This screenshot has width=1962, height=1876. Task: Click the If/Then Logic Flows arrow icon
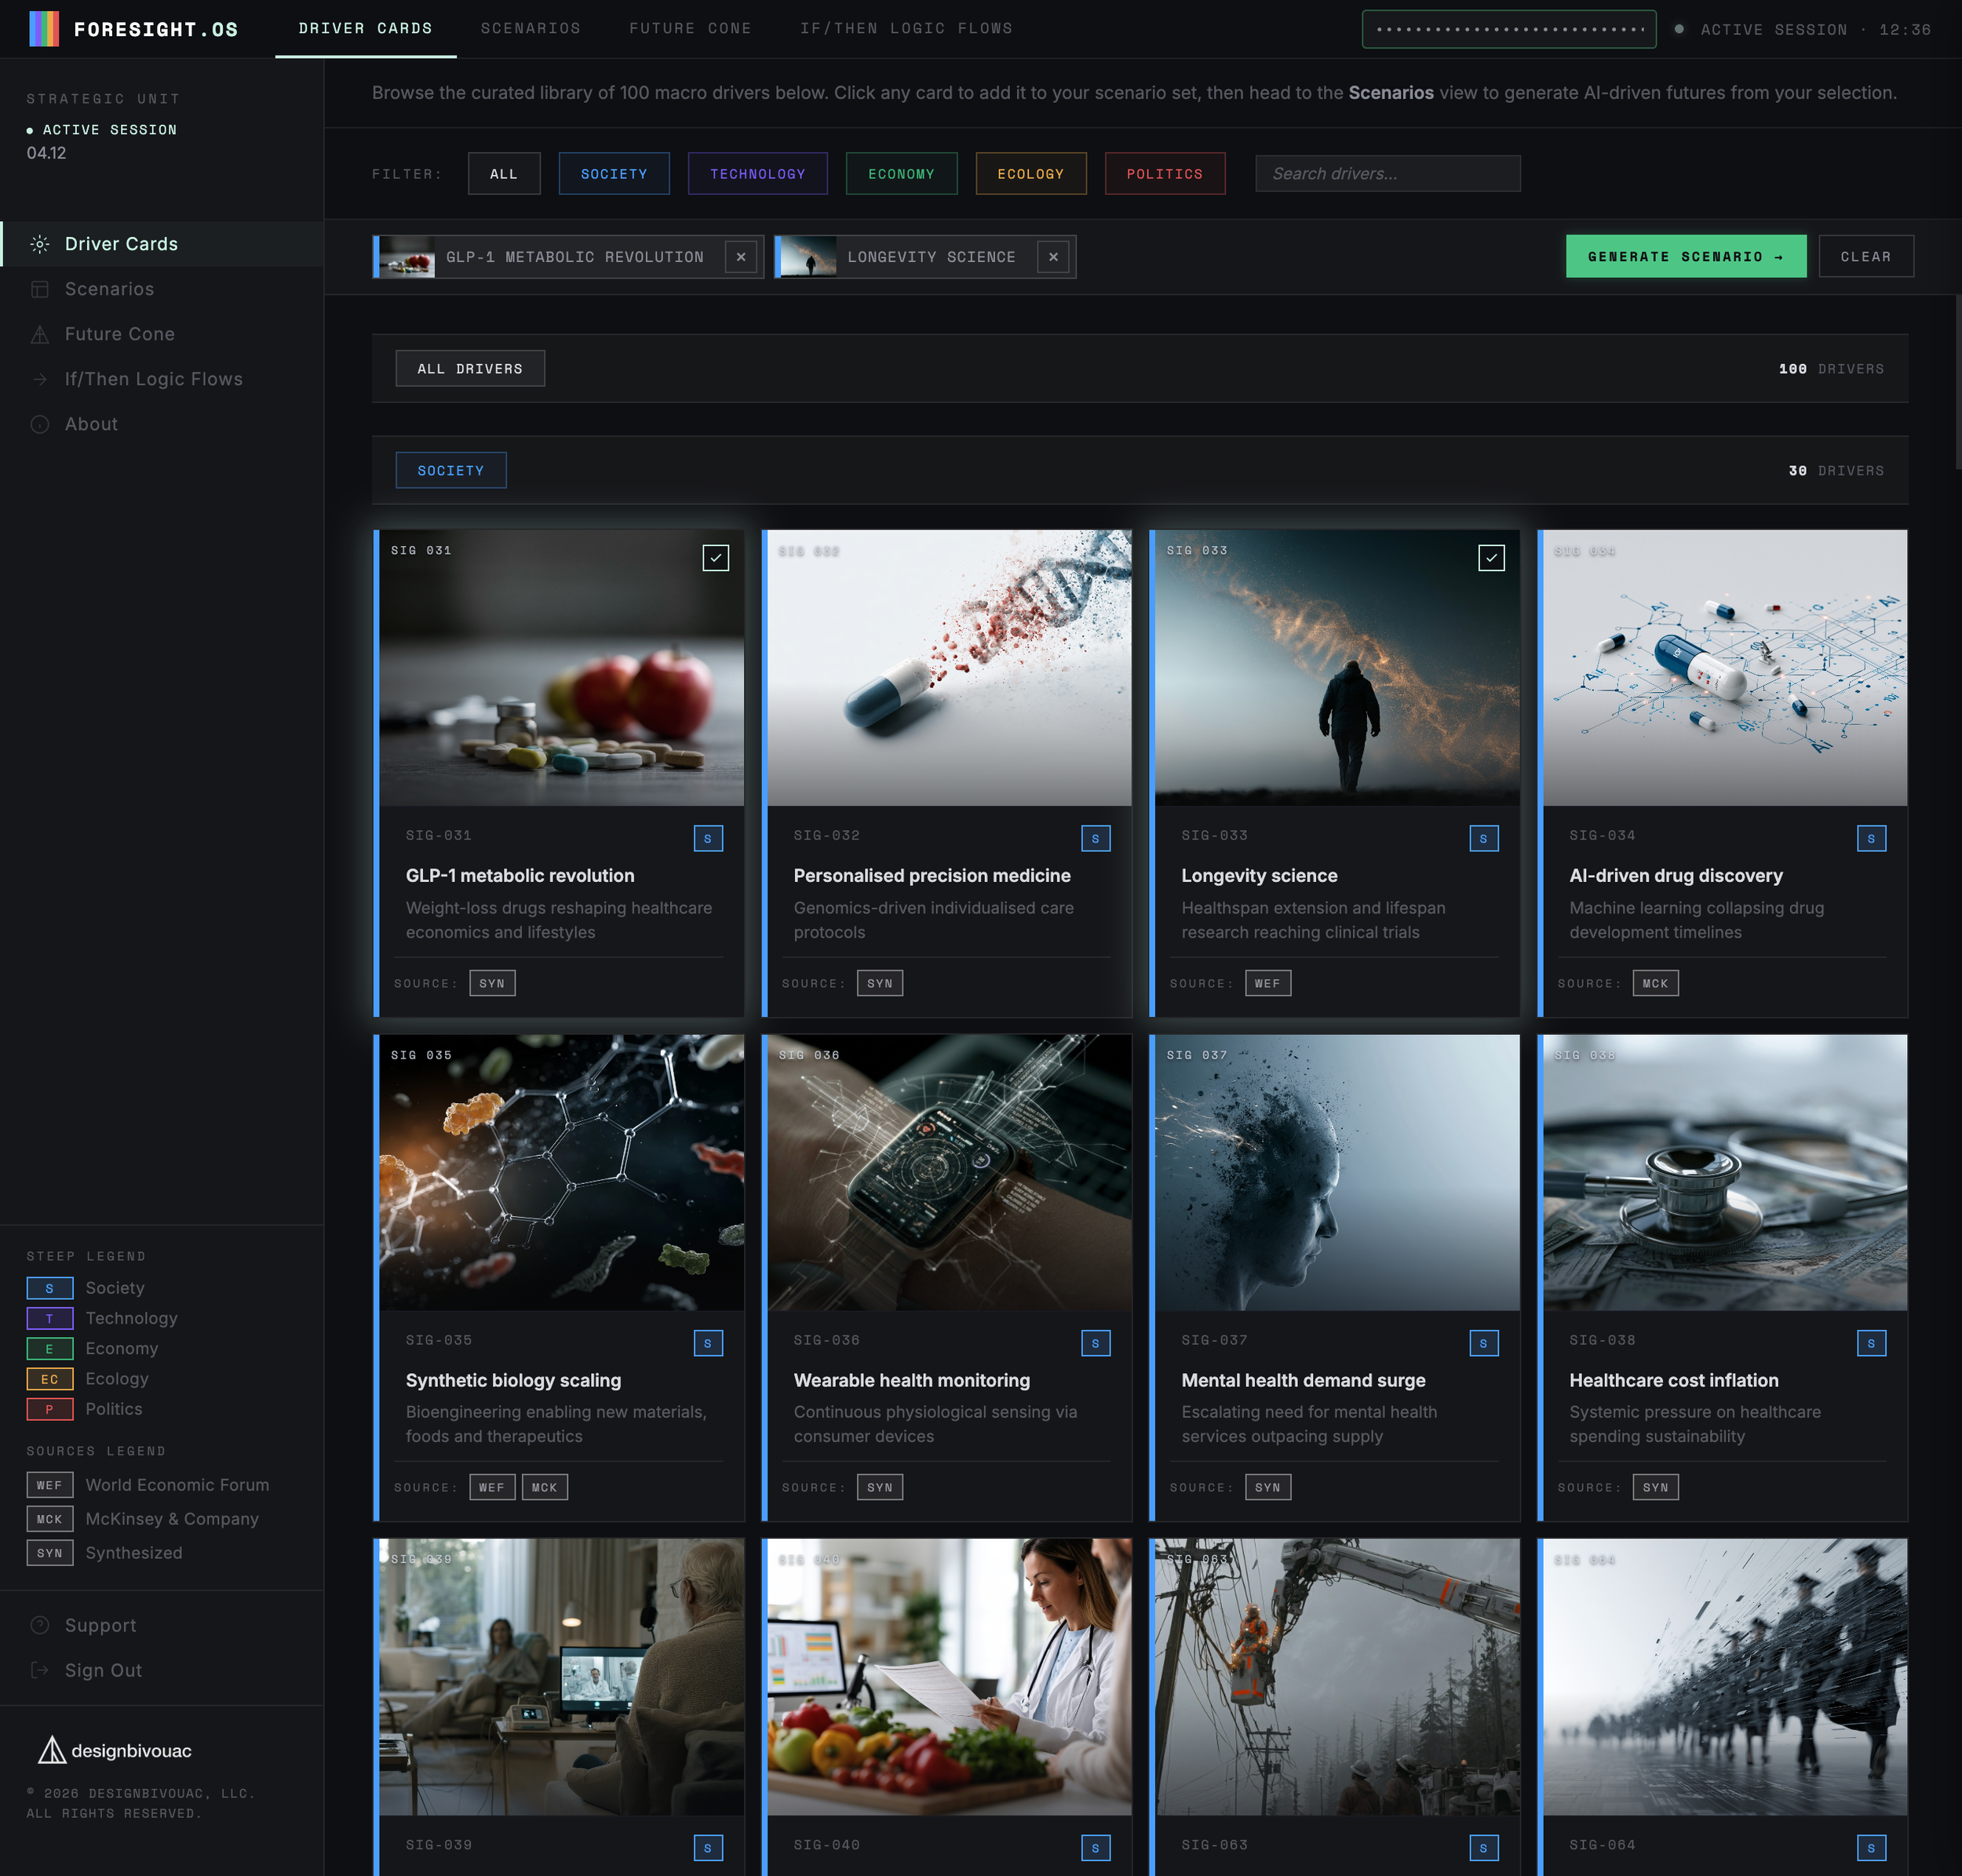pyautogui.click(x=40, y=379)
